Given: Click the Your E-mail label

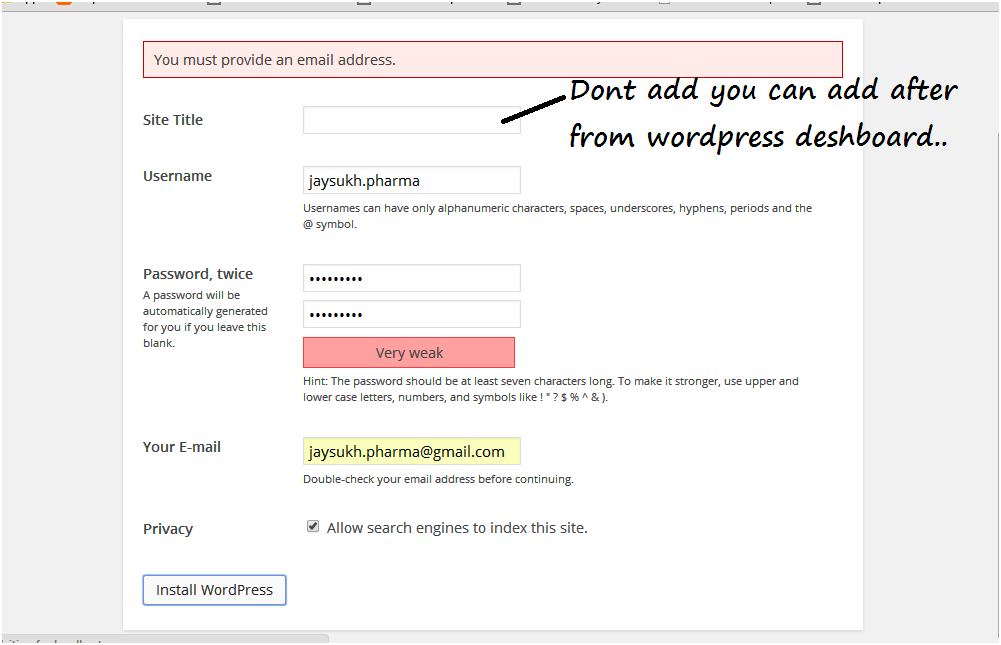Looking at the screenshot, I should coord(182,447).
